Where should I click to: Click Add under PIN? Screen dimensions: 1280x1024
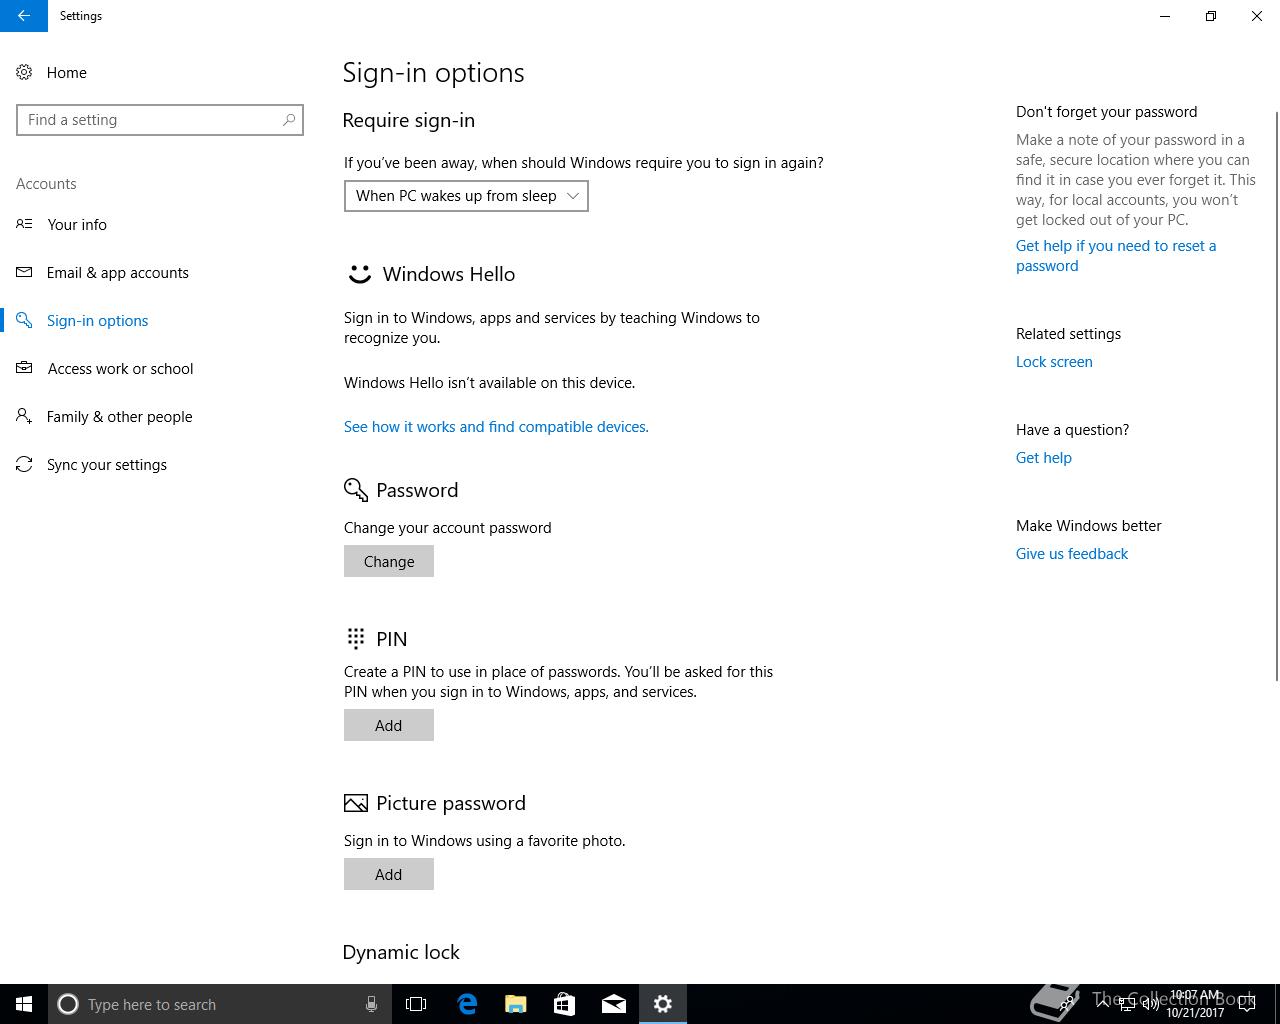389,725
